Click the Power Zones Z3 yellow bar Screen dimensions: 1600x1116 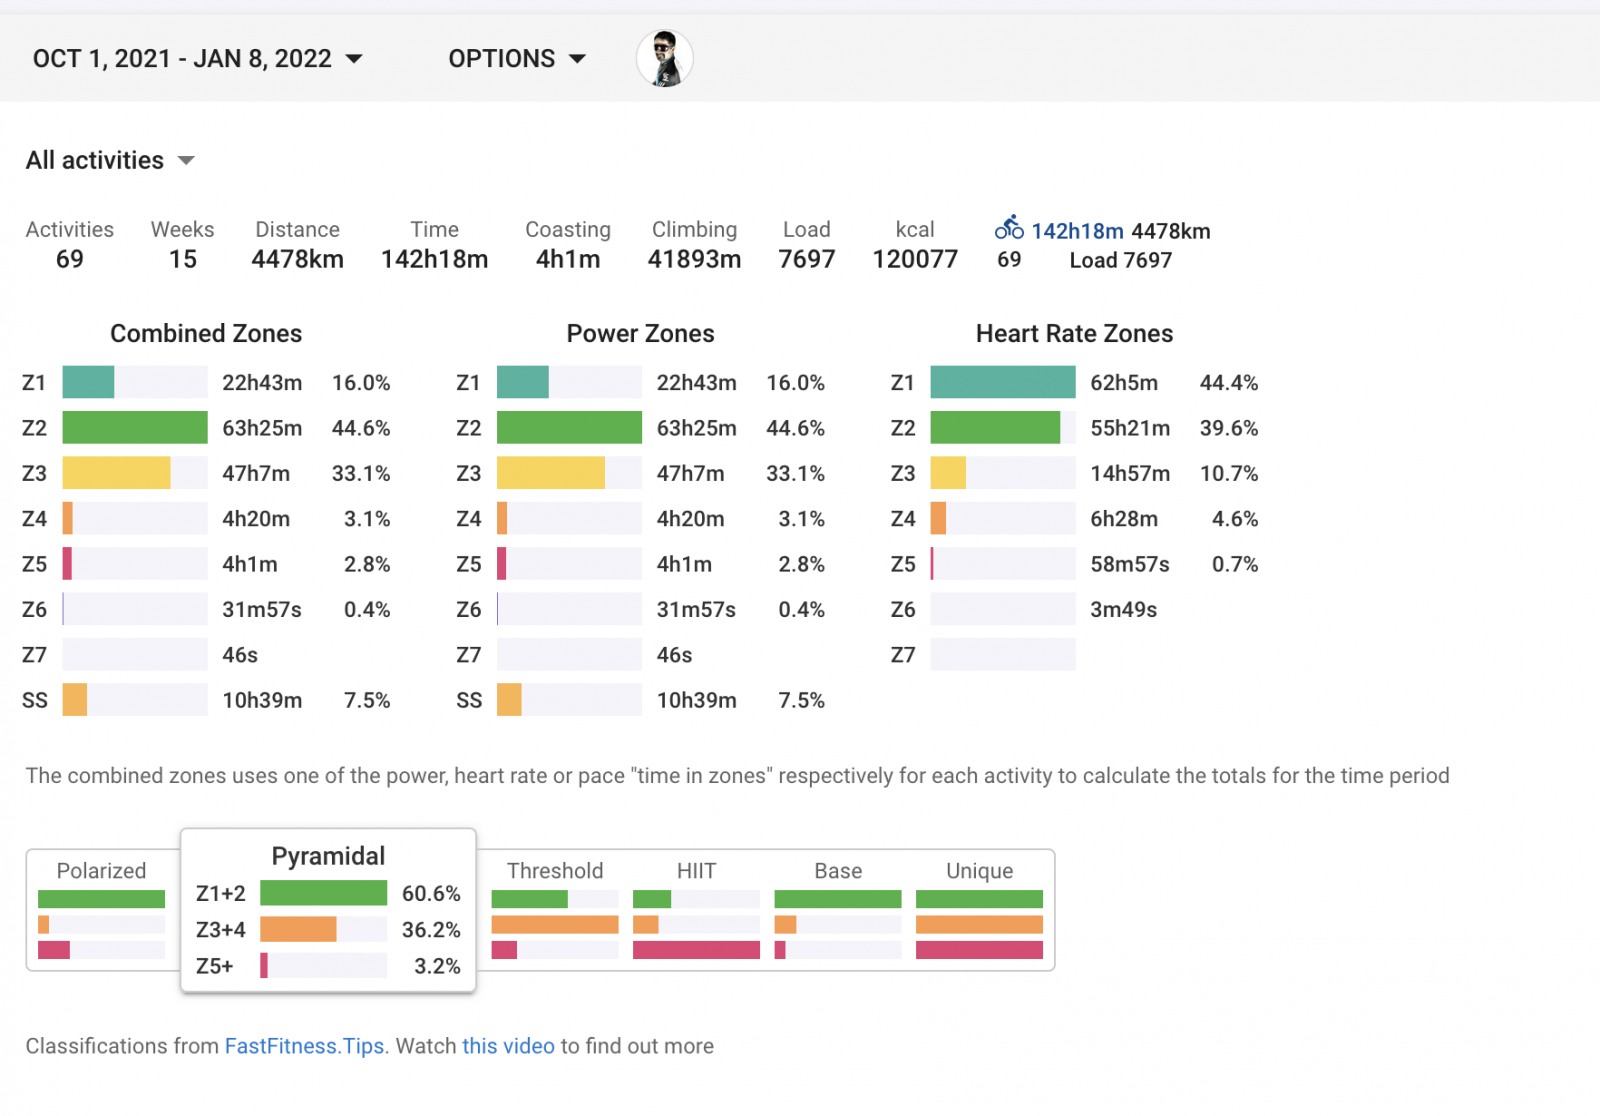click(x=550, y=473)
